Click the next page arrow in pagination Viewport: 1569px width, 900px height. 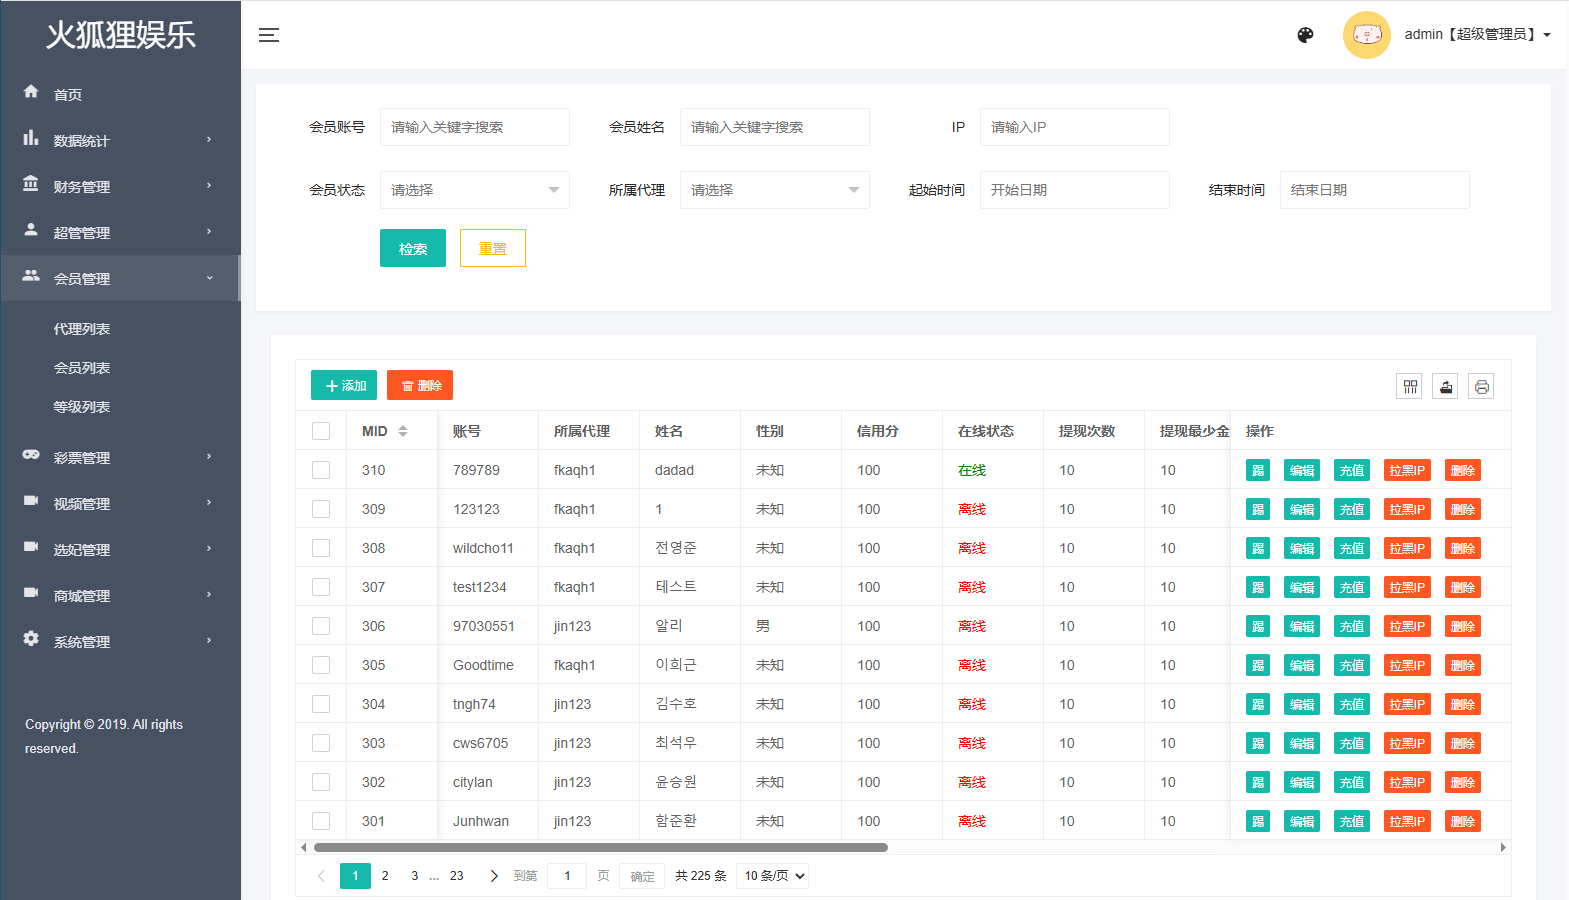point(494,876)
